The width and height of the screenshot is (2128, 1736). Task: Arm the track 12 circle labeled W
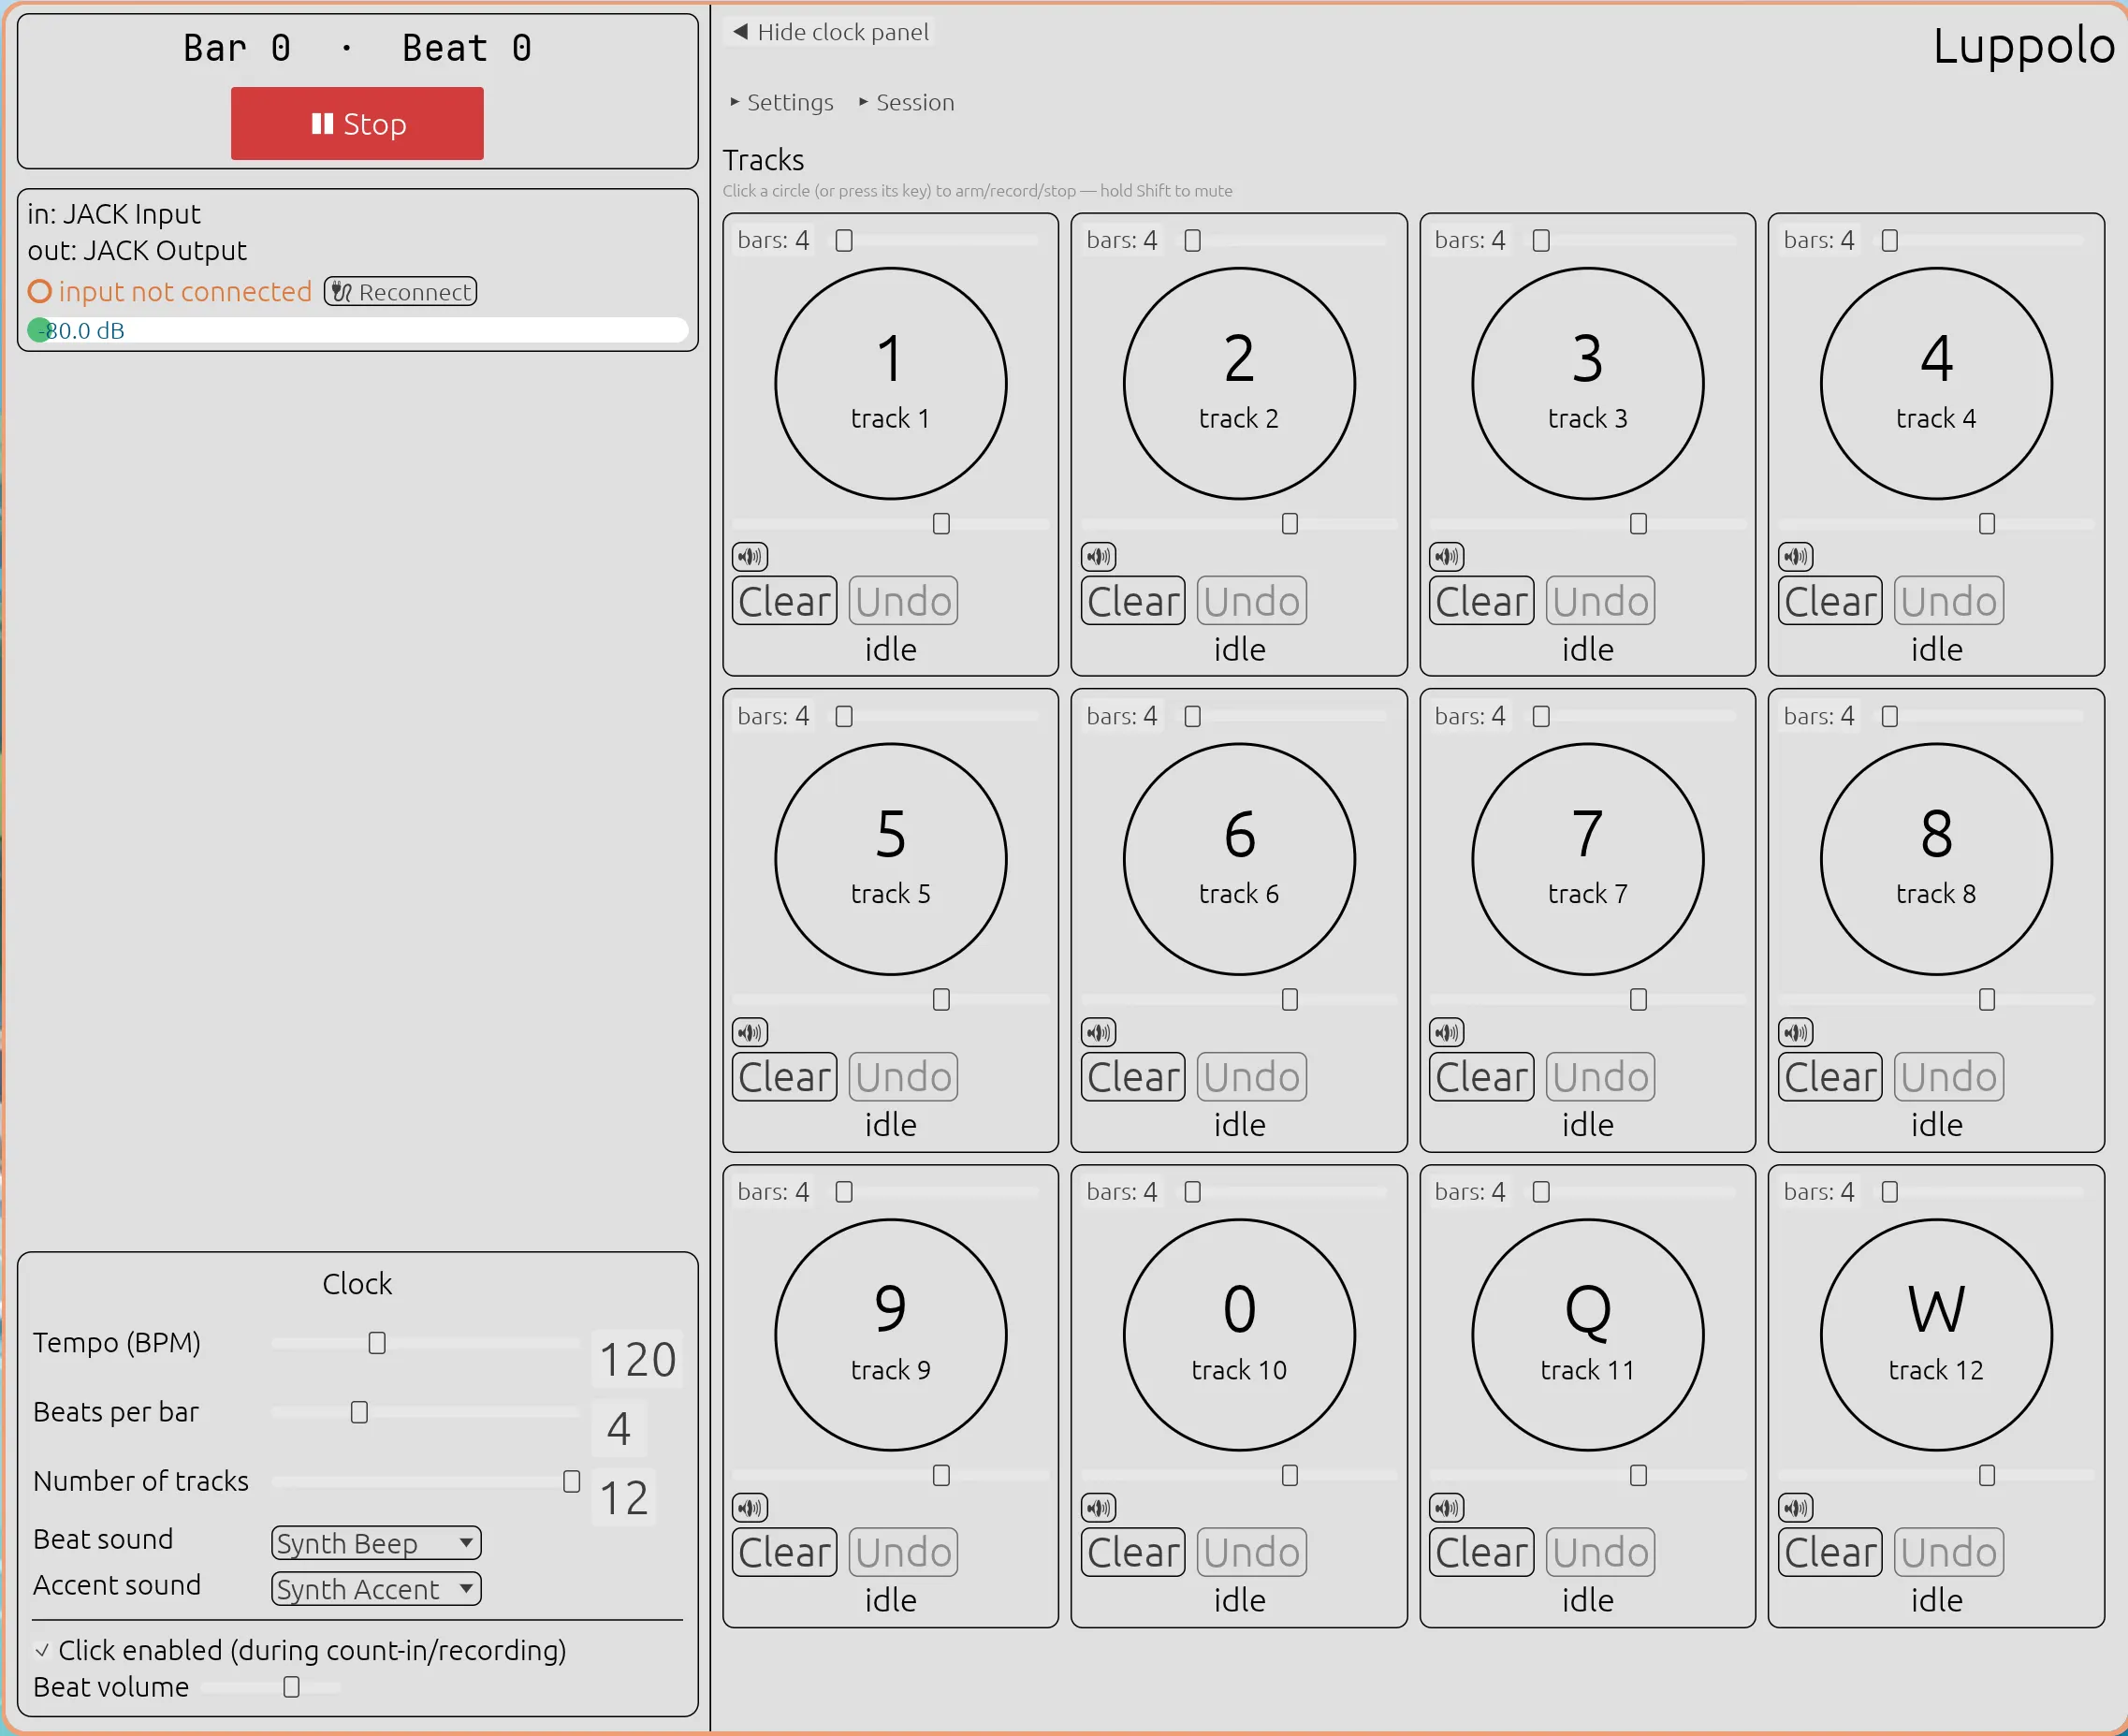[x=1936, y=1334]
